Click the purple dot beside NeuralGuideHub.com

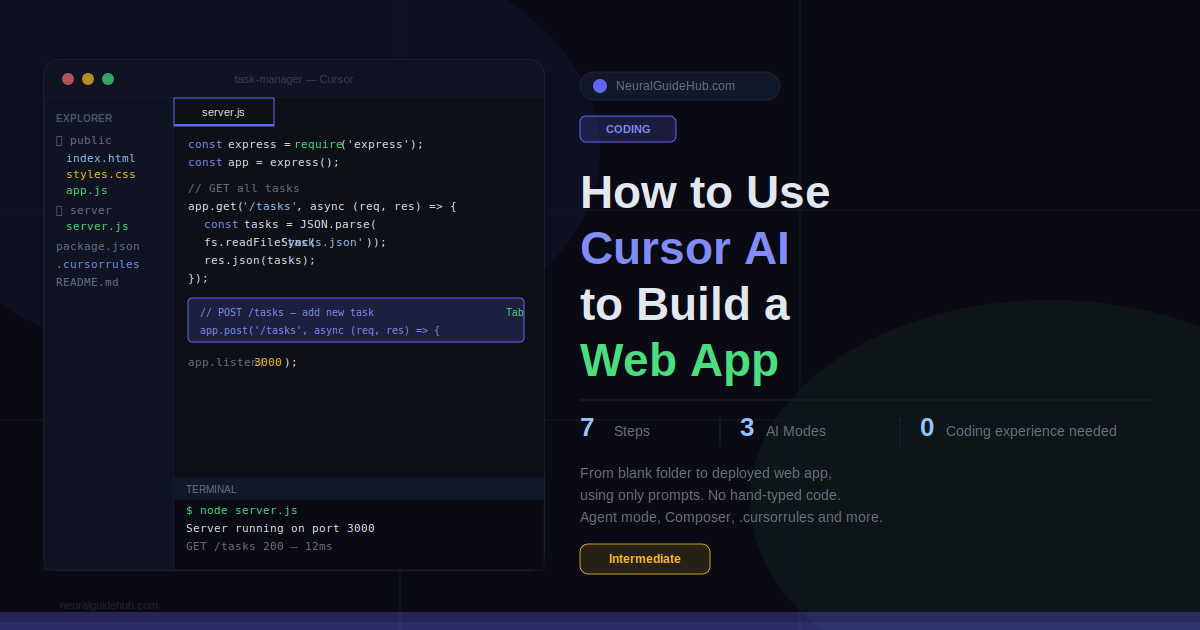pos(600,86)
